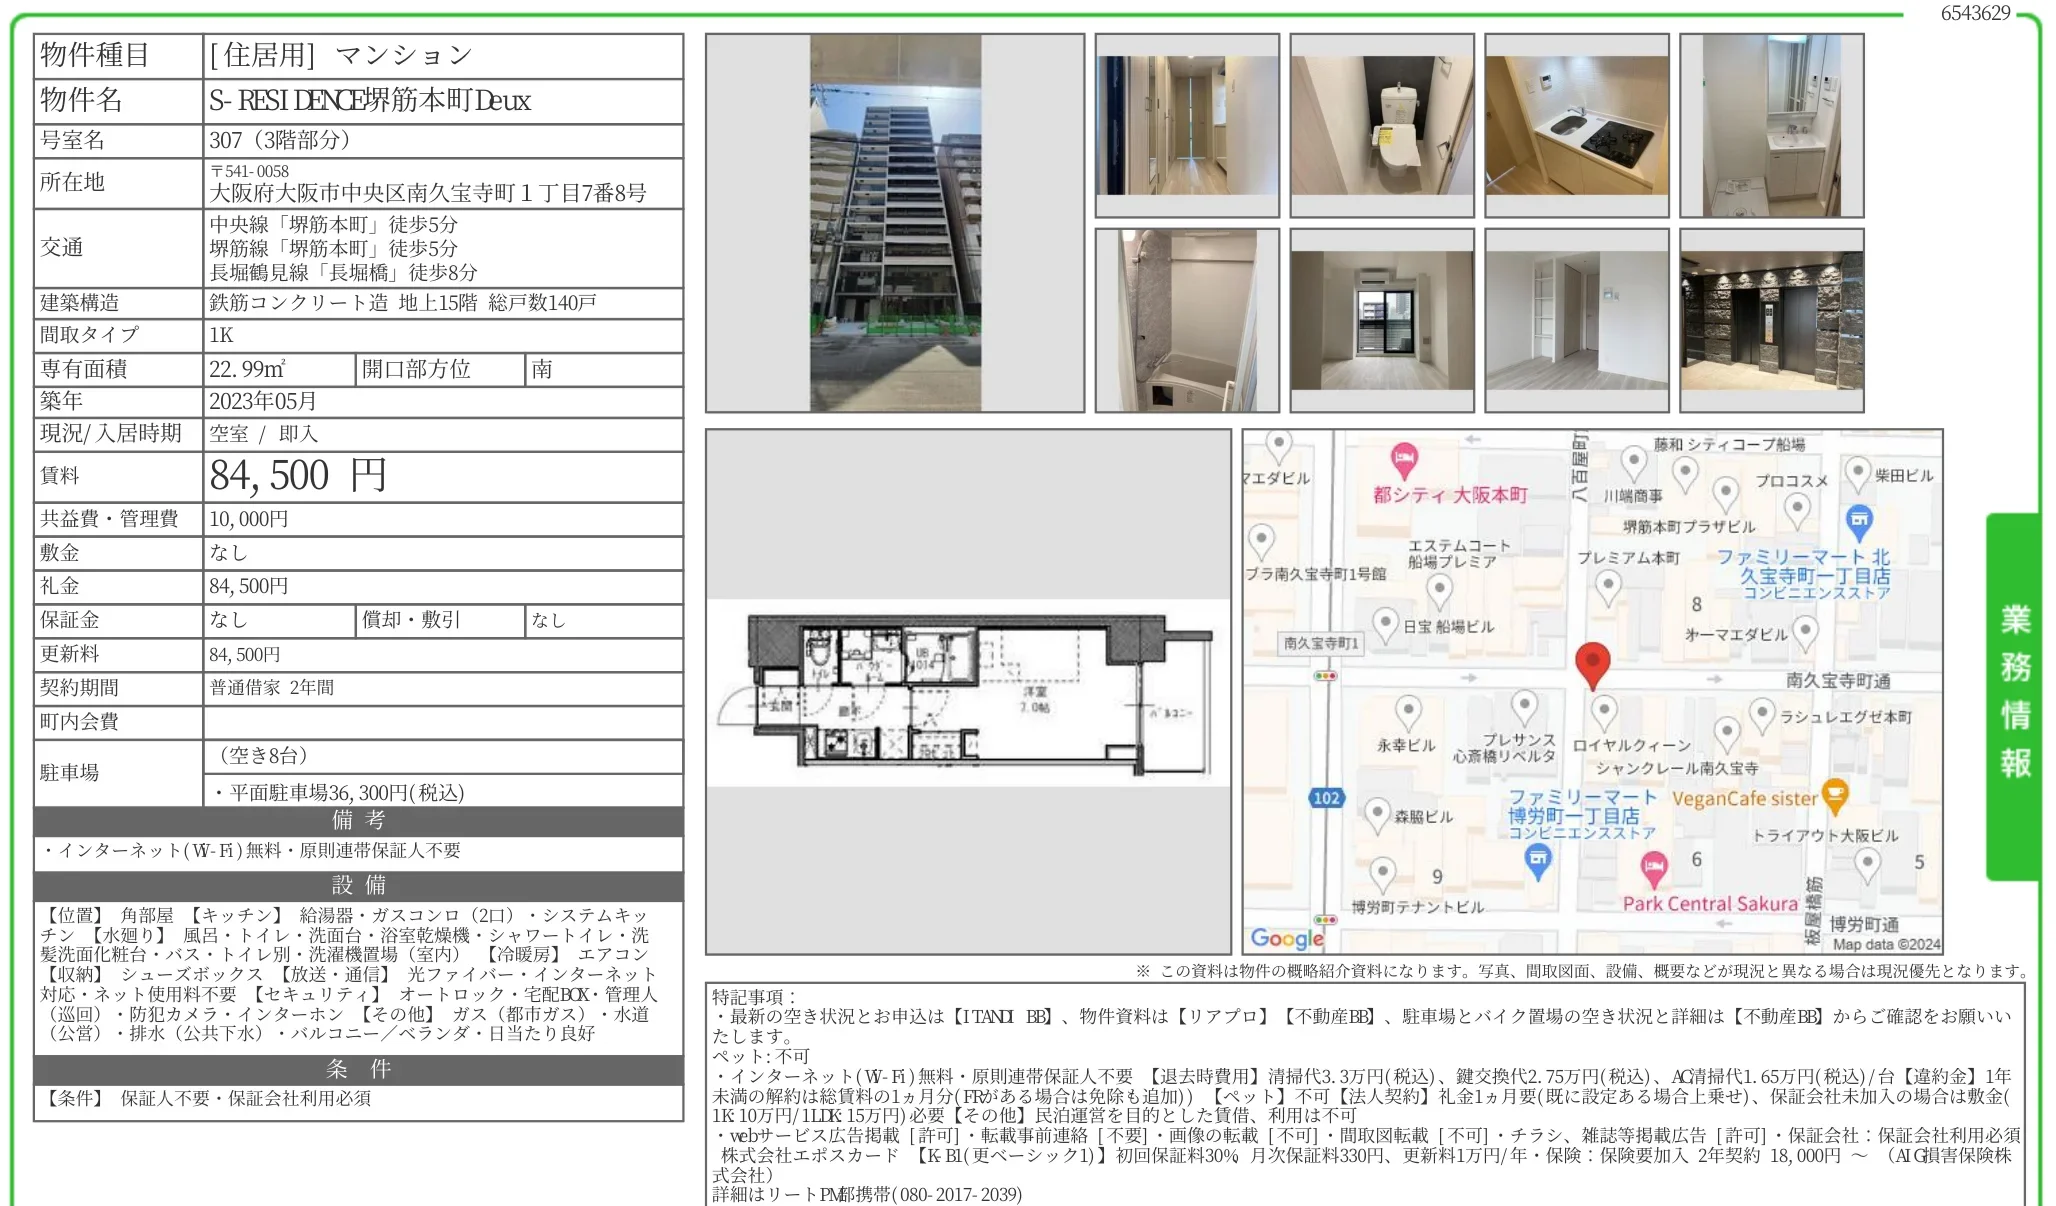The height and width of the screenshot is (1206, 2056).
Task: Click the 普通借家 2年間 contract term
Action: (271, 688)
